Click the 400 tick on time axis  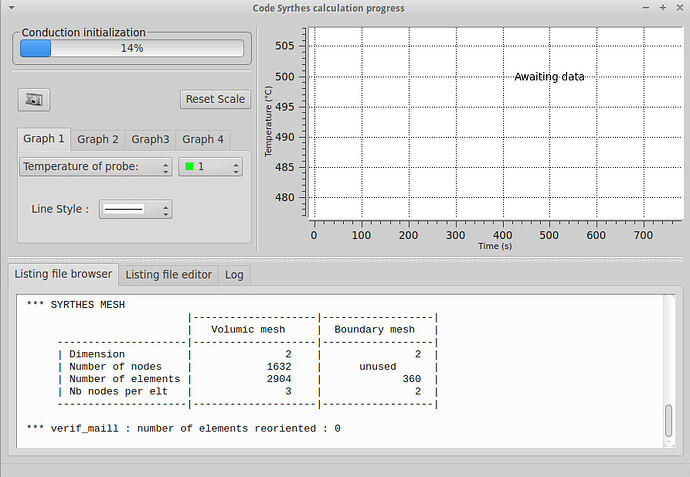[503, 235]
